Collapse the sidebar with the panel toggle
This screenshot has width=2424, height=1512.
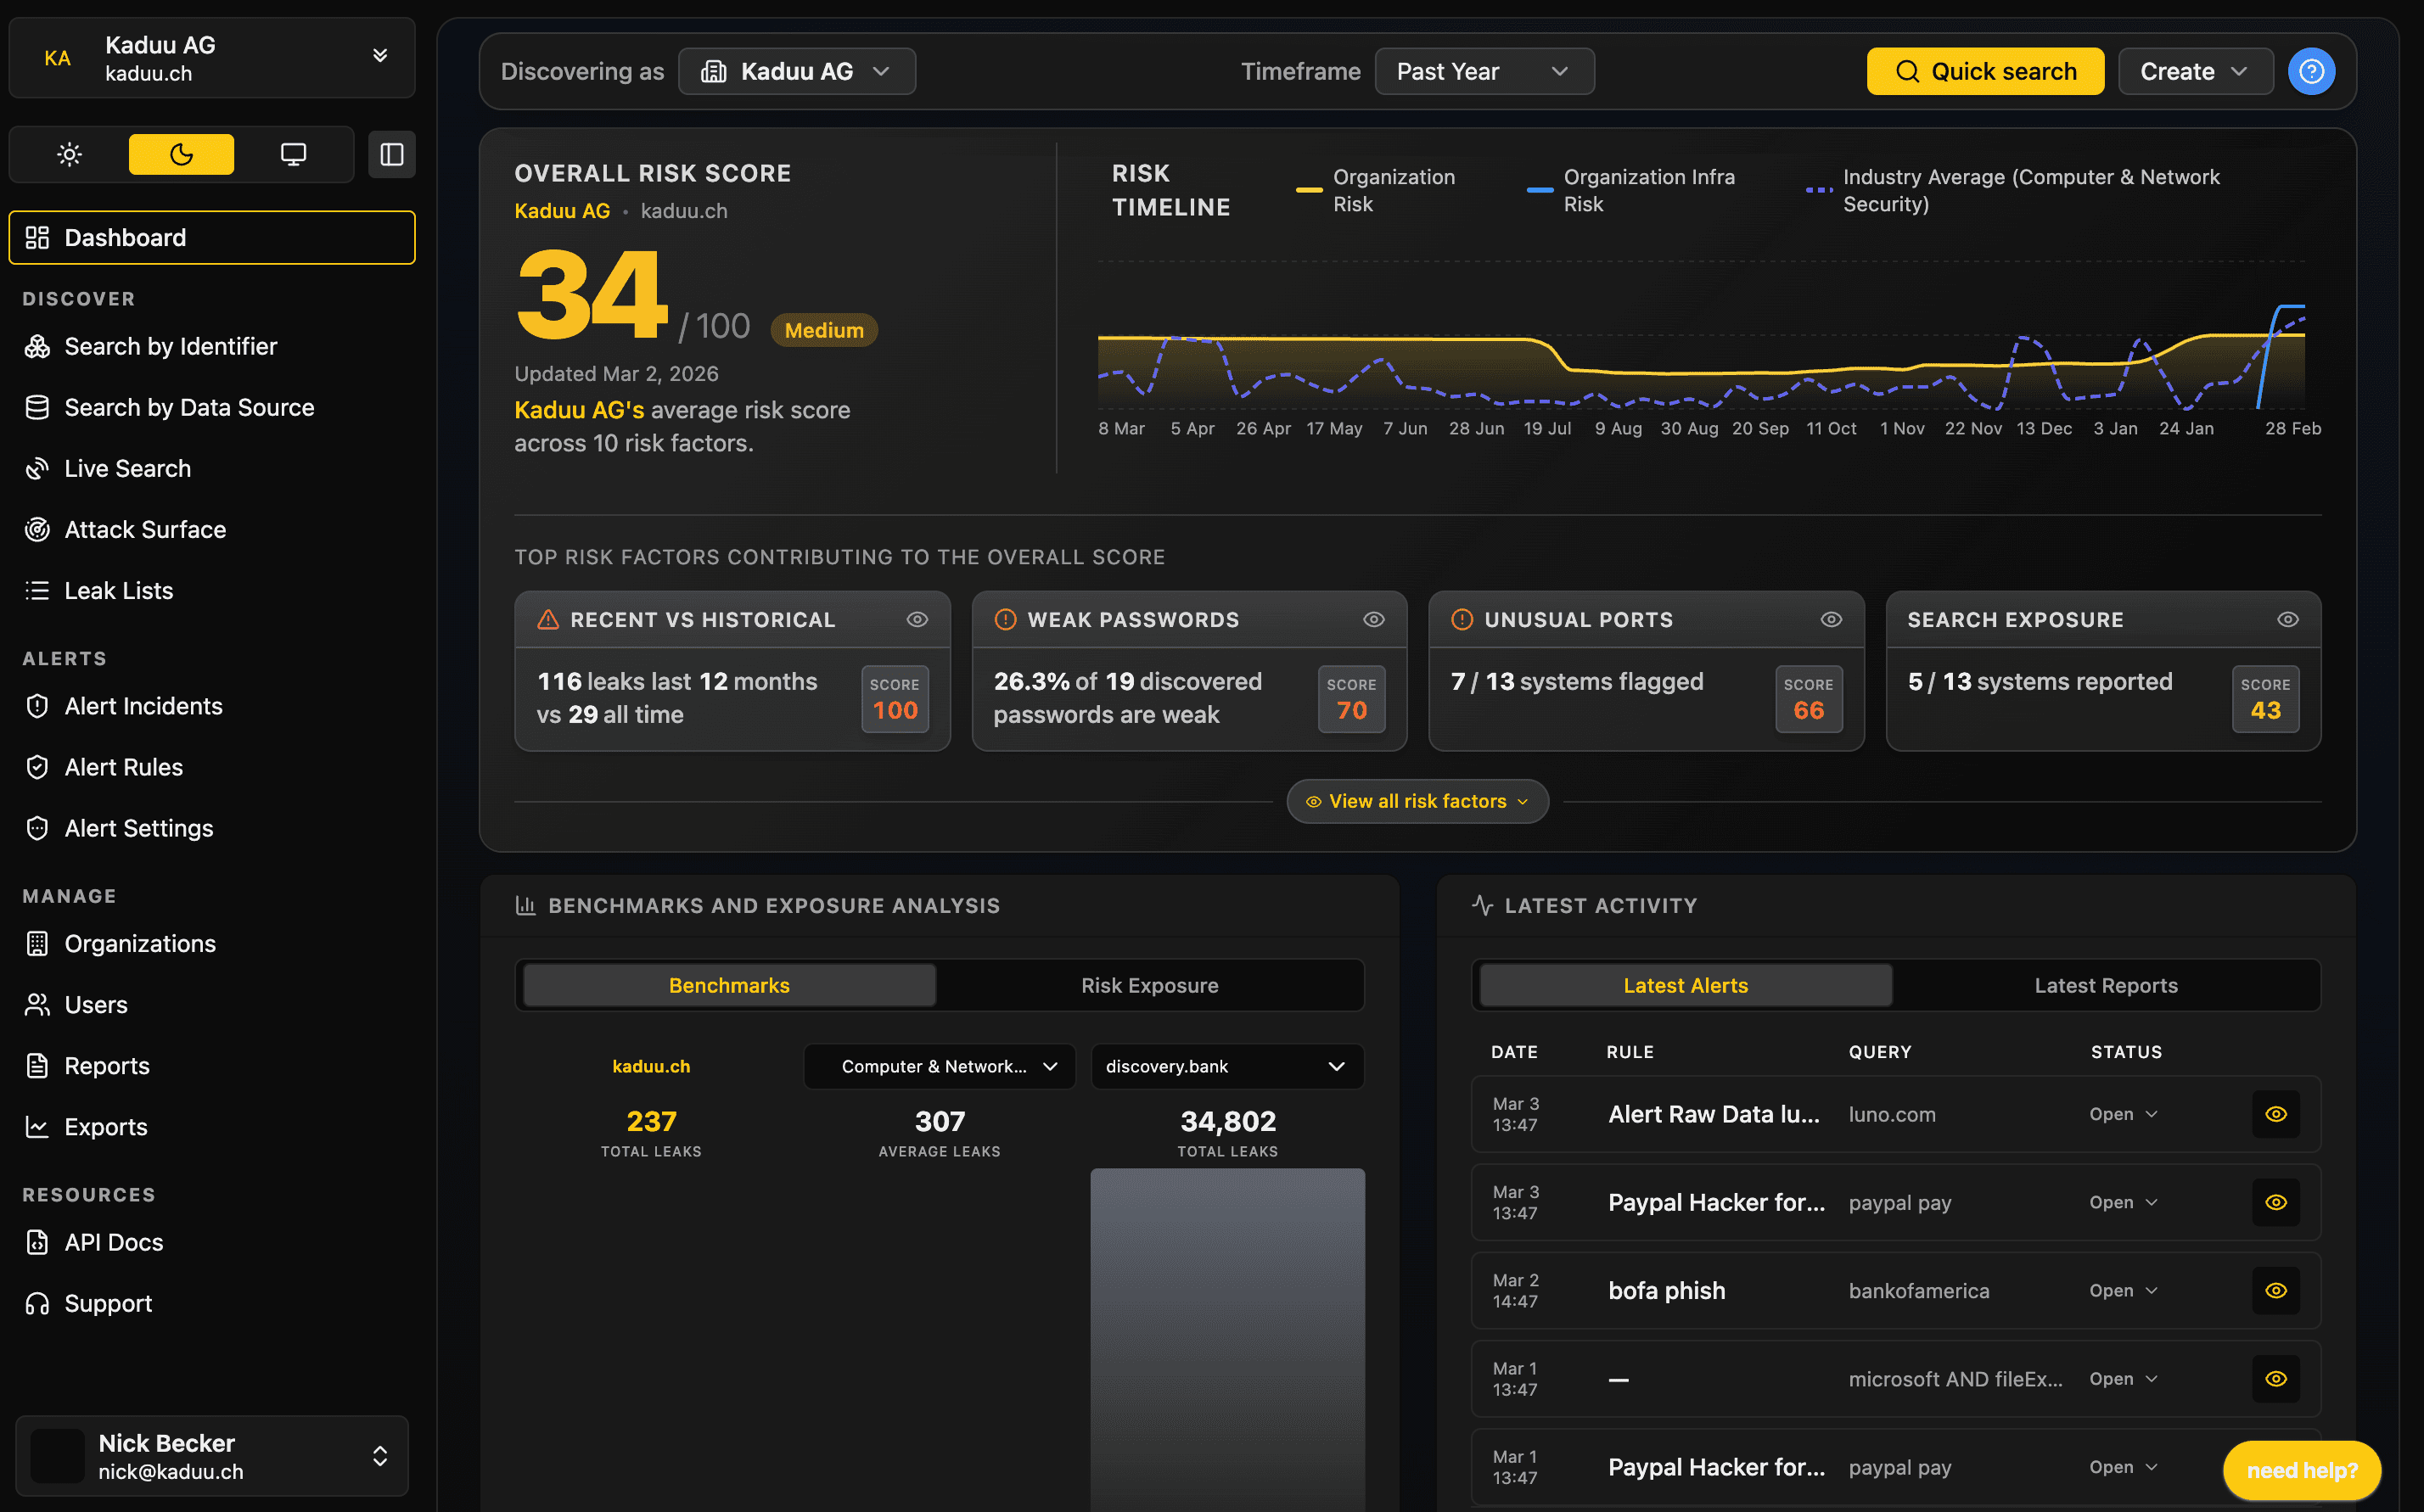pyautogui.click(x=391, y=154)
